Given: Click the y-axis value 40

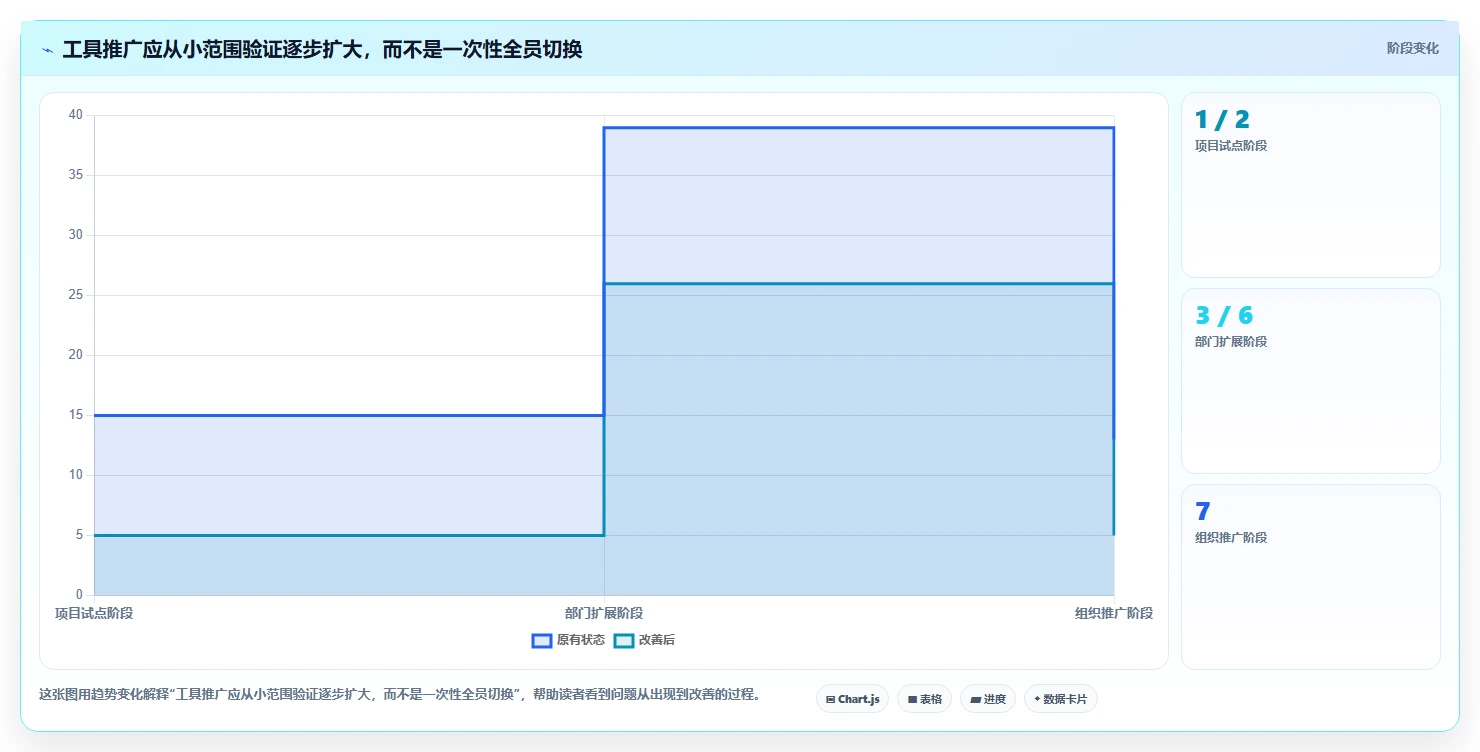Looking at the screenshot, I should click(76, 115).
